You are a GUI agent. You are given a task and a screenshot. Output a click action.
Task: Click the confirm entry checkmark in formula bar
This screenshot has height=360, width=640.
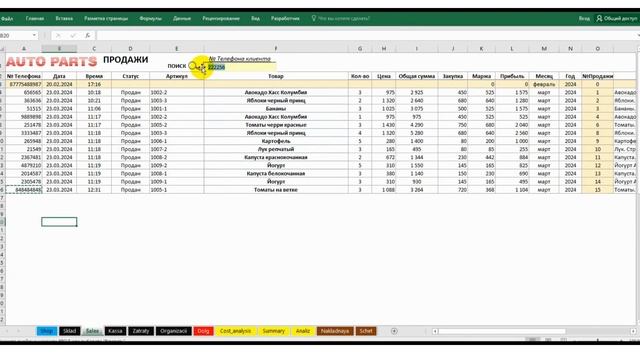pyautogui.click(x=73, y=36)
